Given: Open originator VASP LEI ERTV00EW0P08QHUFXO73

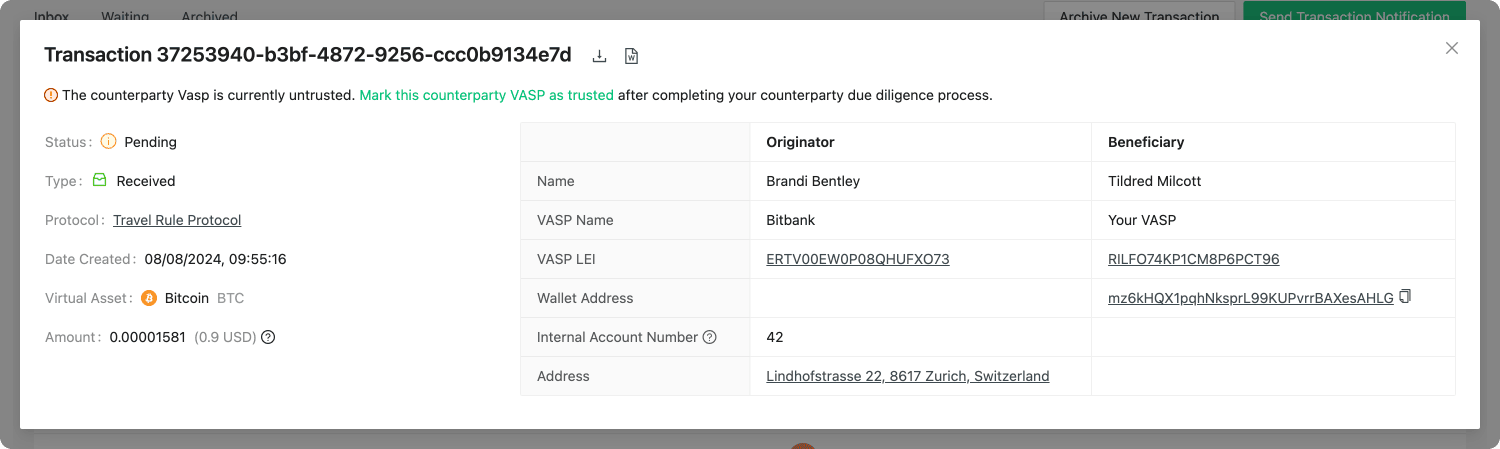Looking at the screenshot, I should [x=857, y=259].
